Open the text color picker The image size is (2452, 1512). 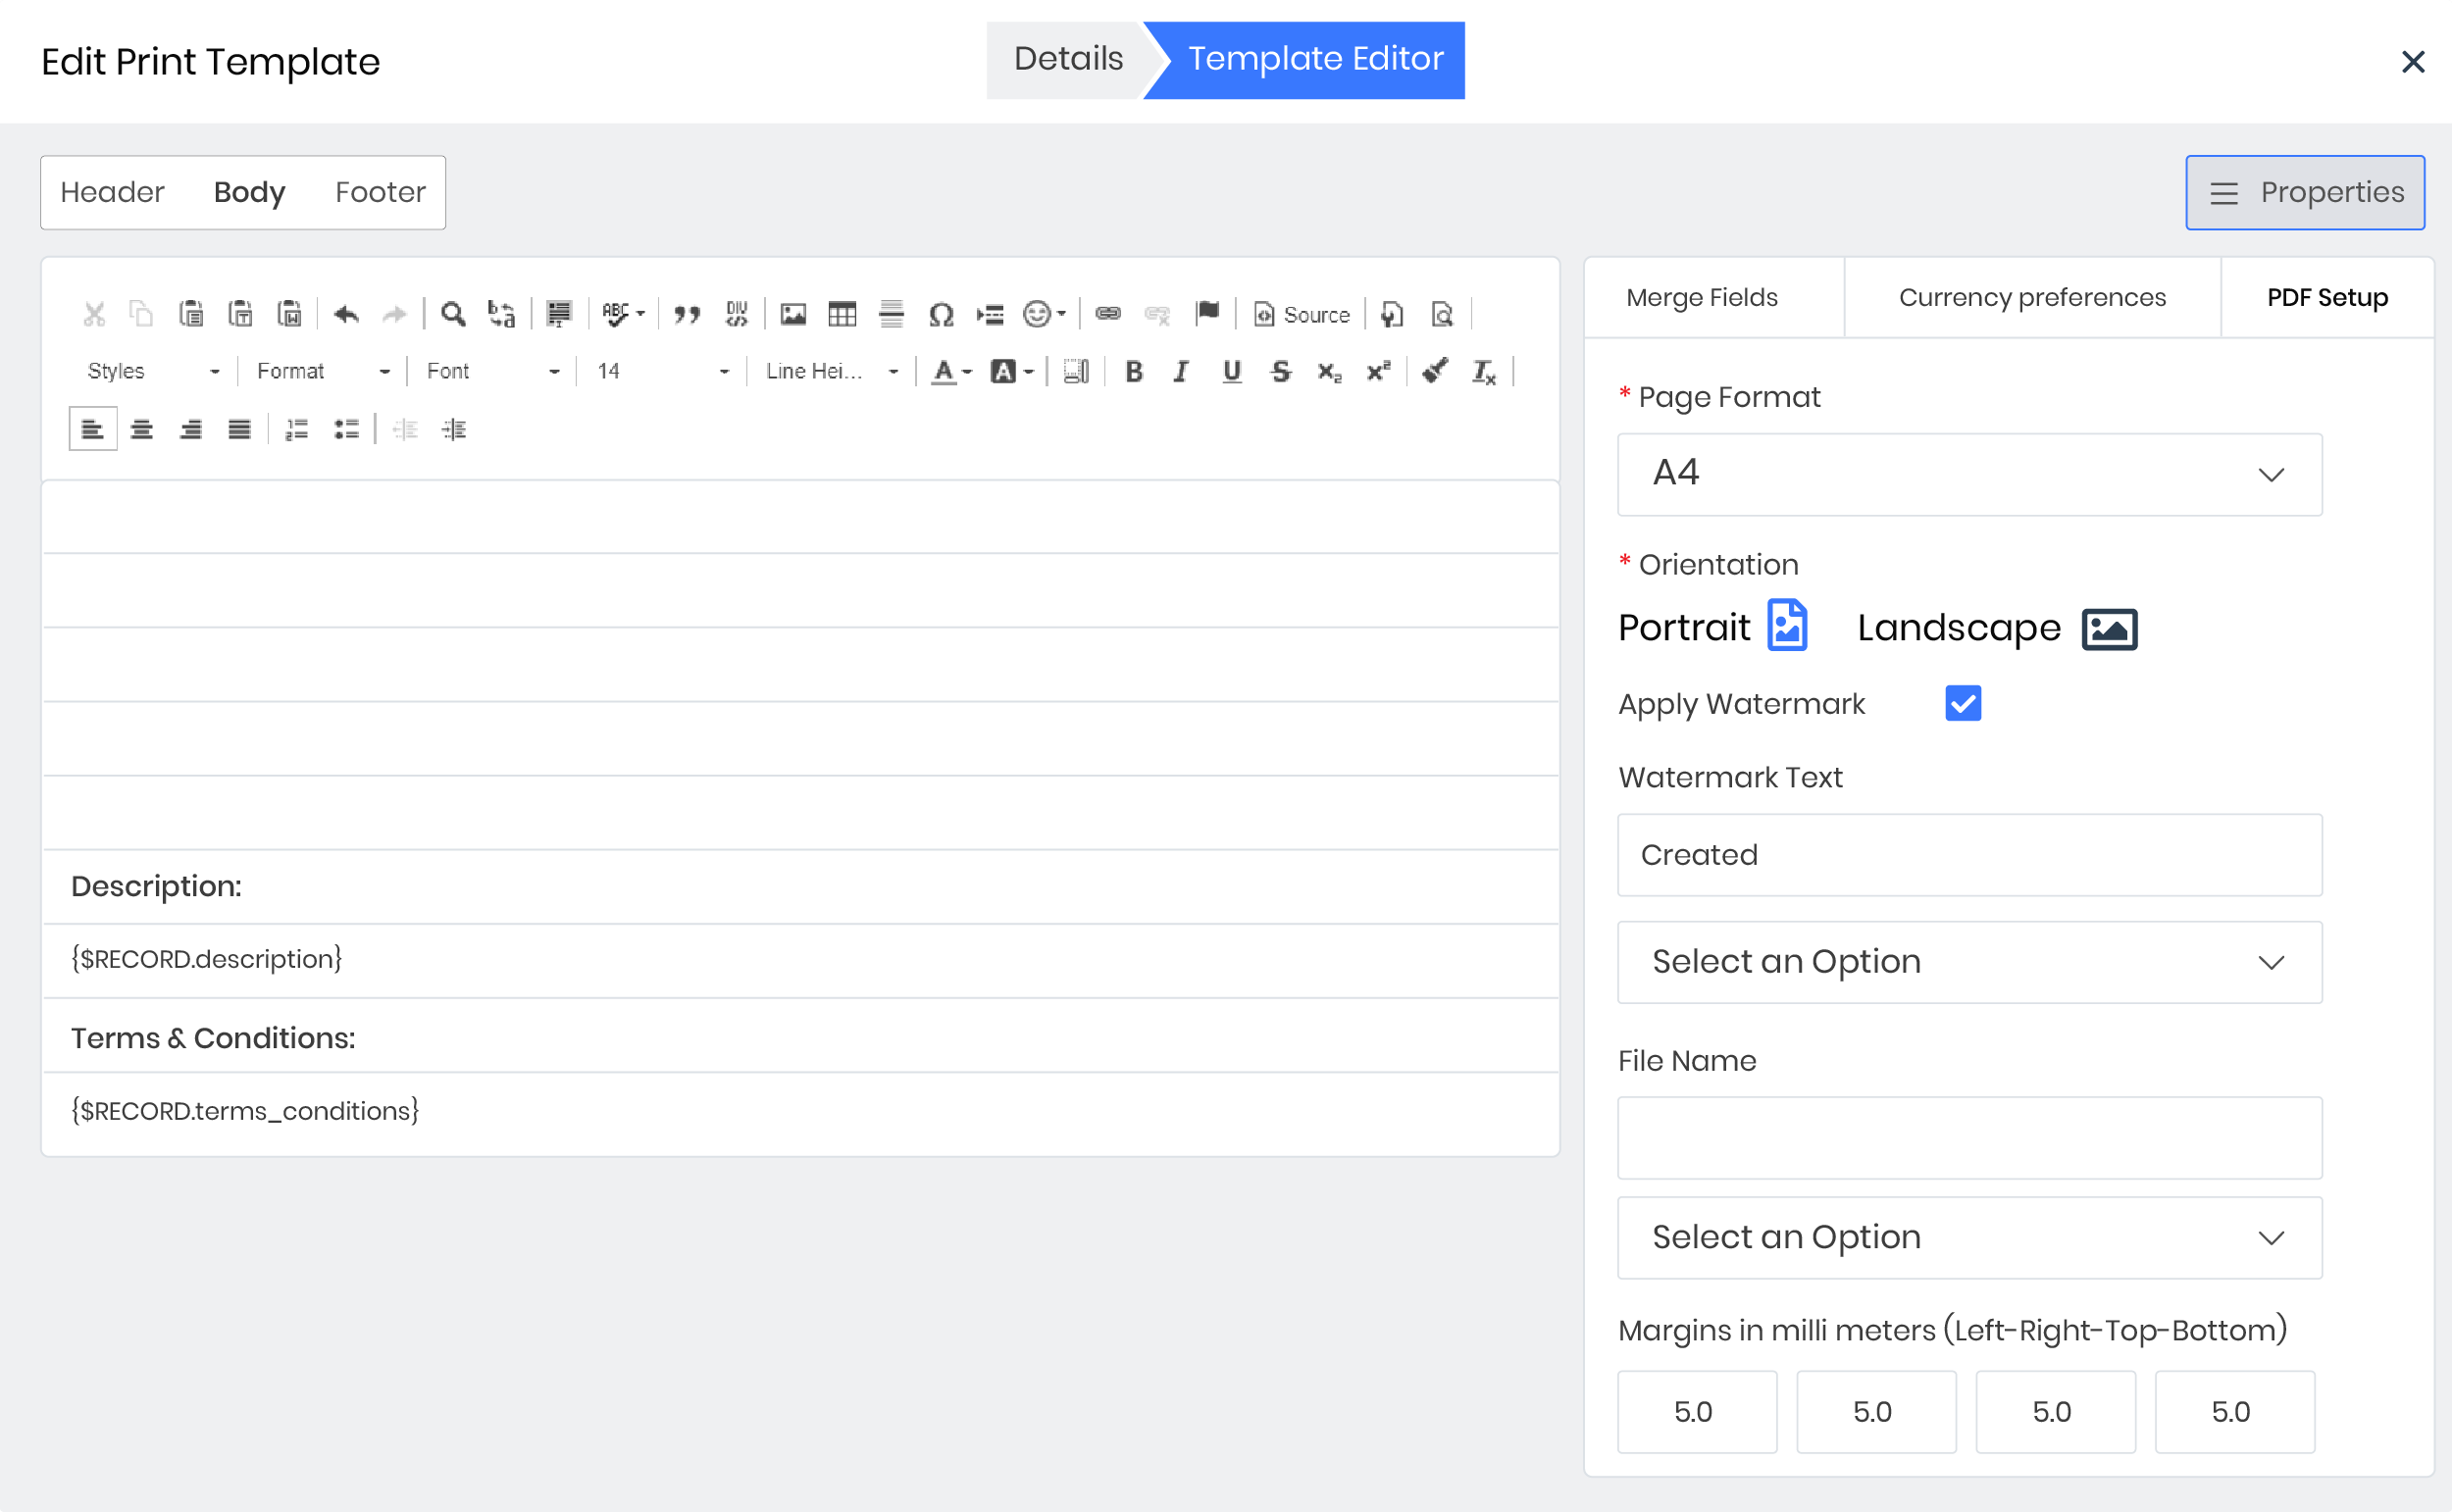950,372
